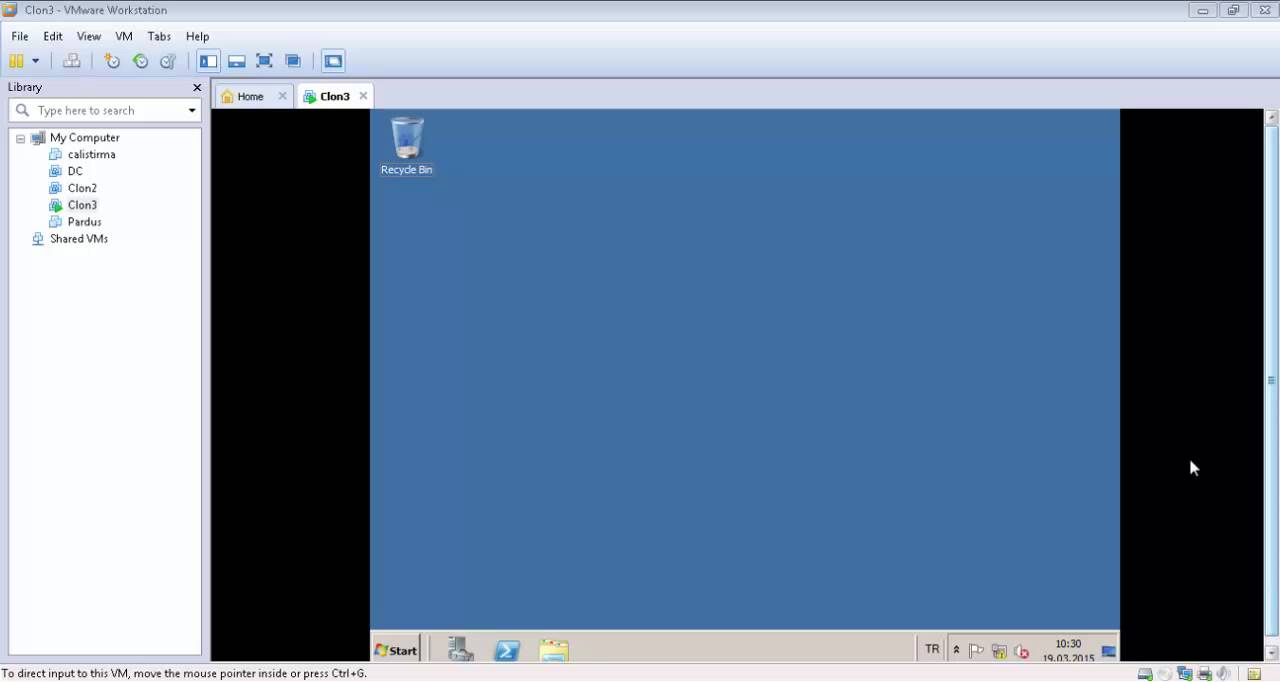This screenshot has height=682, width=1280.
Task: Open the Edit menu
Action: [53, 36]
